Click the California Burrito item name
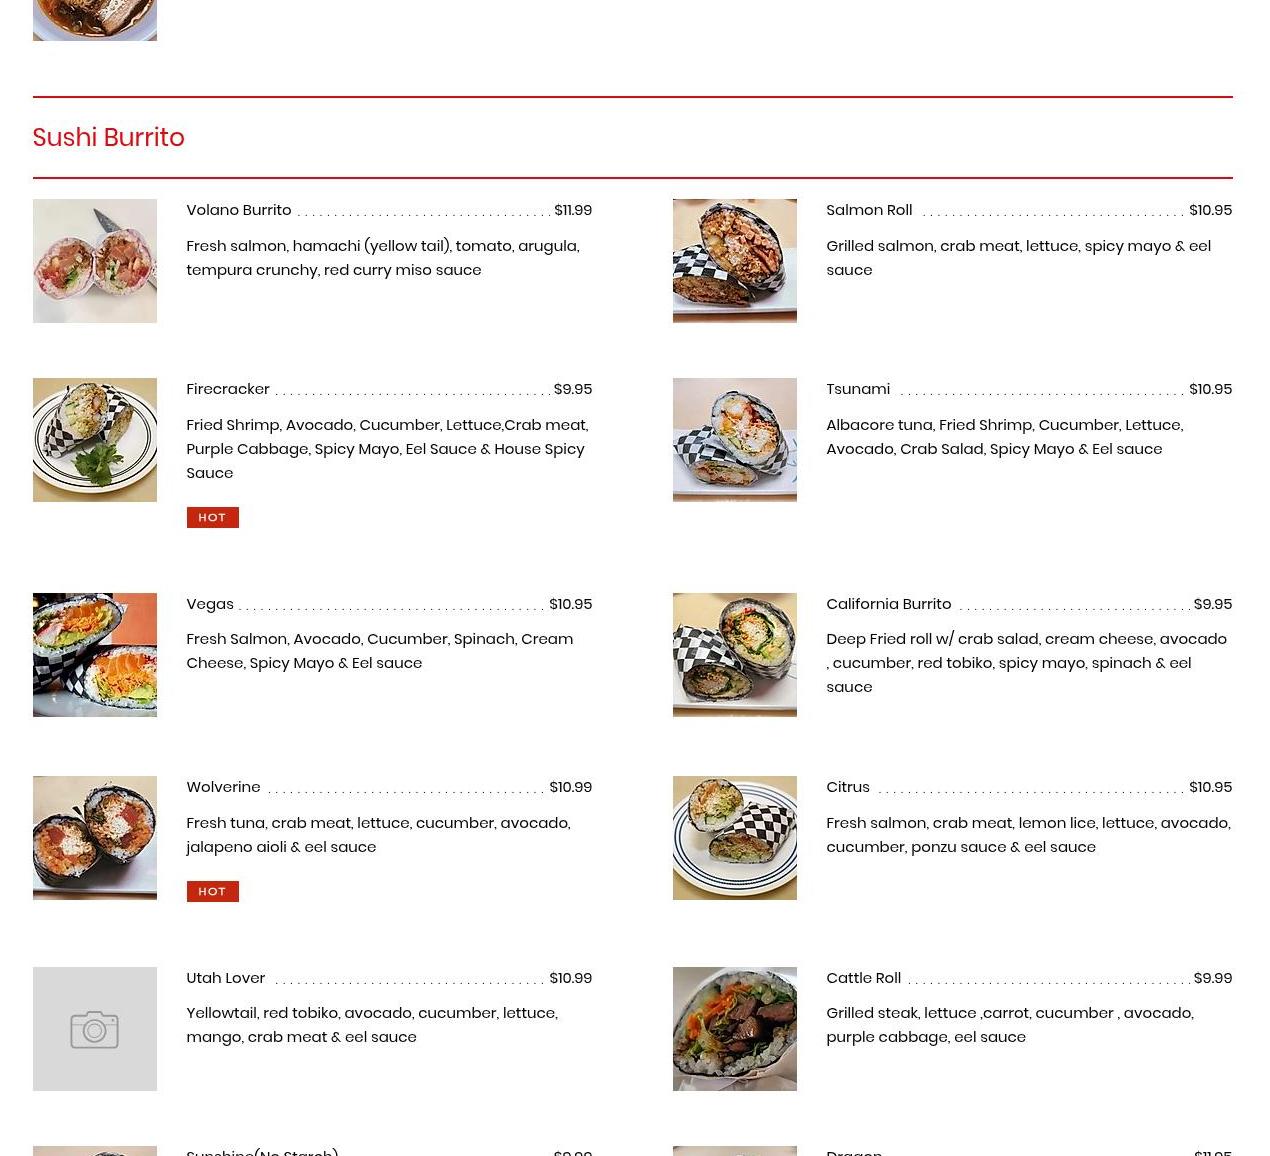Image resolution: width=1270 pixels, height=1156 pixels. [x=889, y=604]
